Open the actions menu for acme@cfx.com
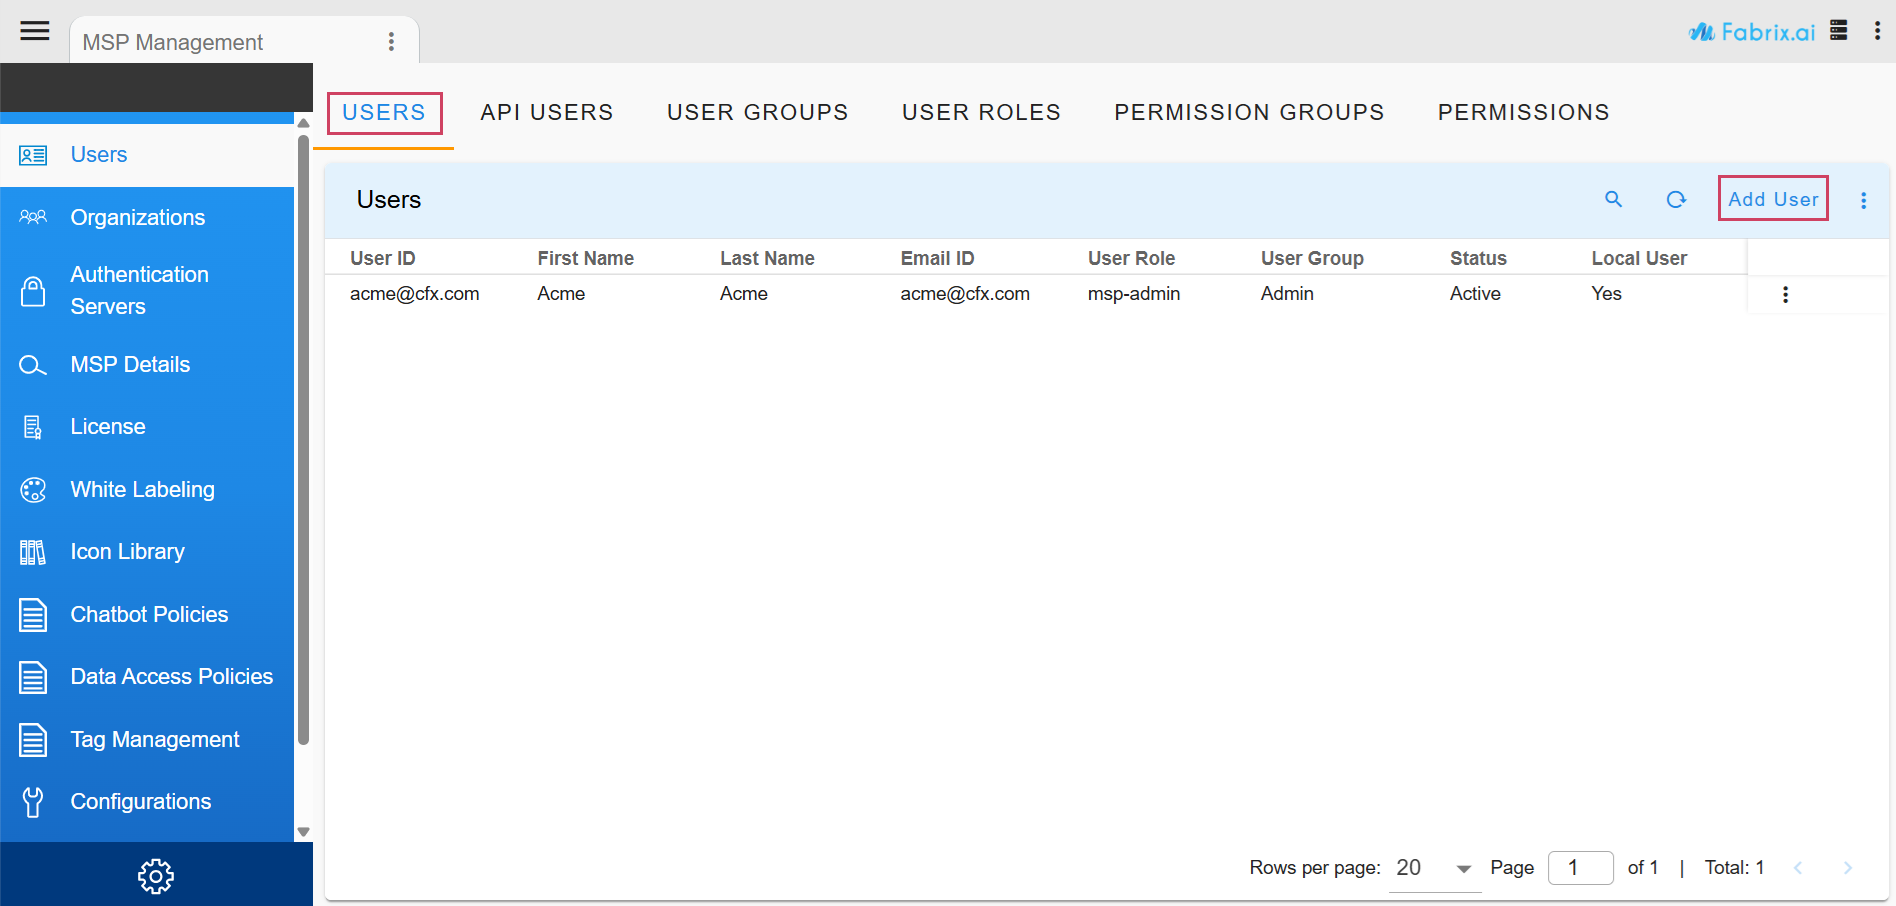 pyautogui.click(x=1786, y=294)
